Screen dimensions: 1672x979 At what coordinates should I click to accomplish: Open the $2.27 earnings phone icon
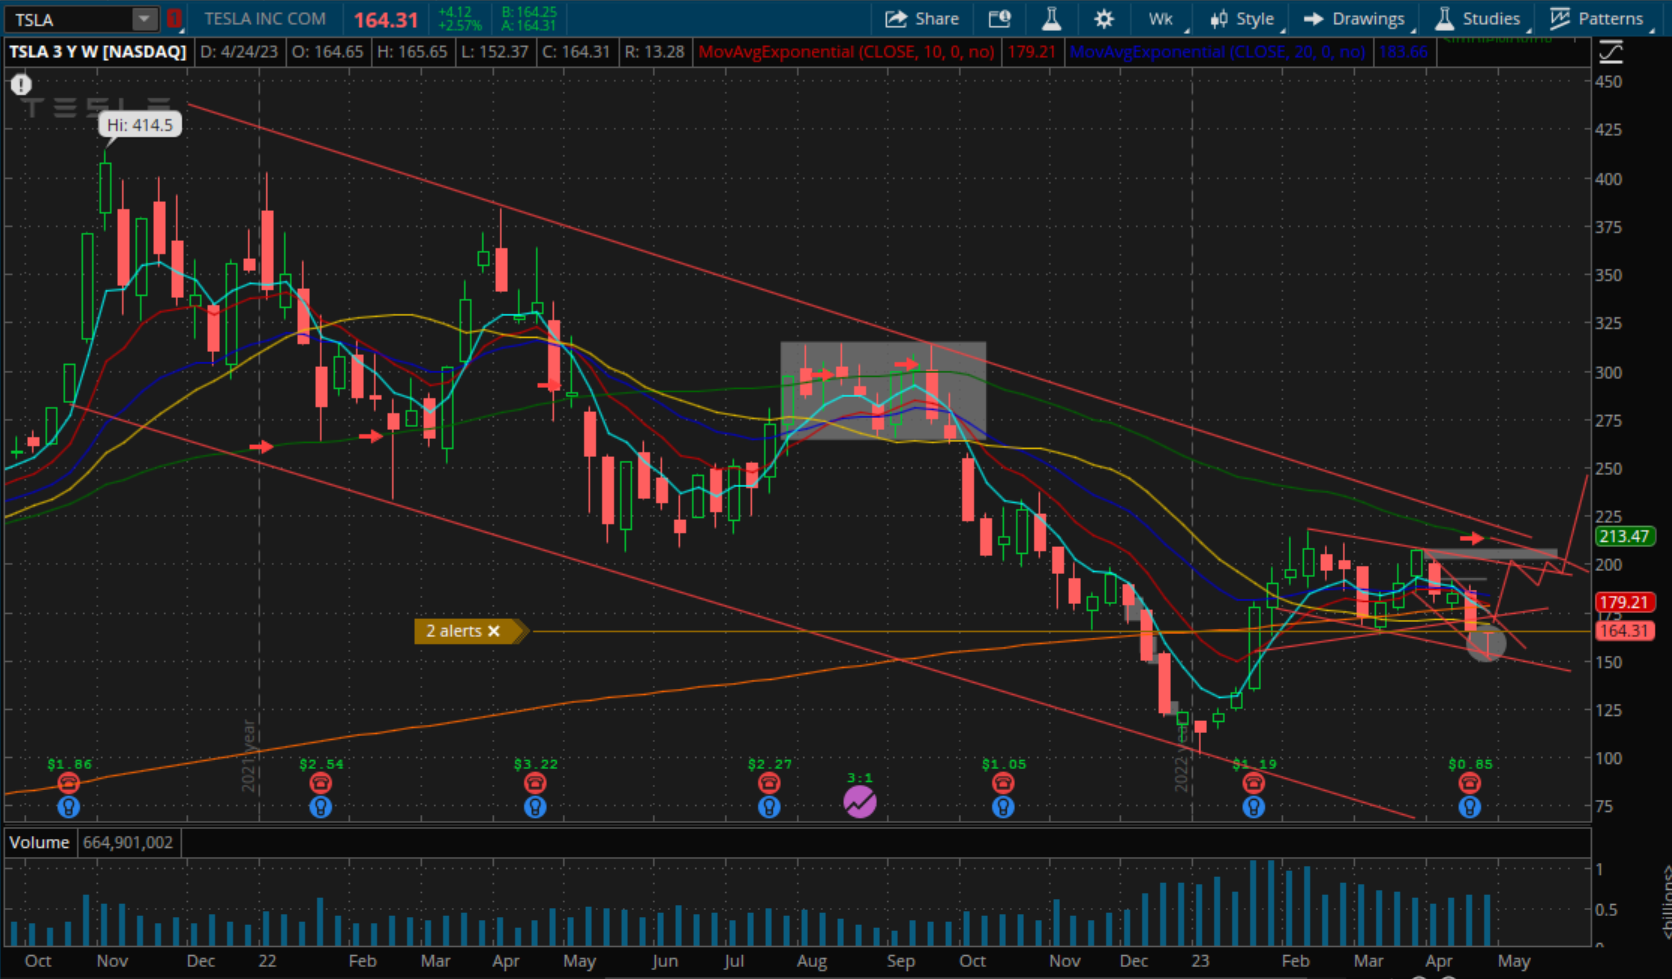768,783
